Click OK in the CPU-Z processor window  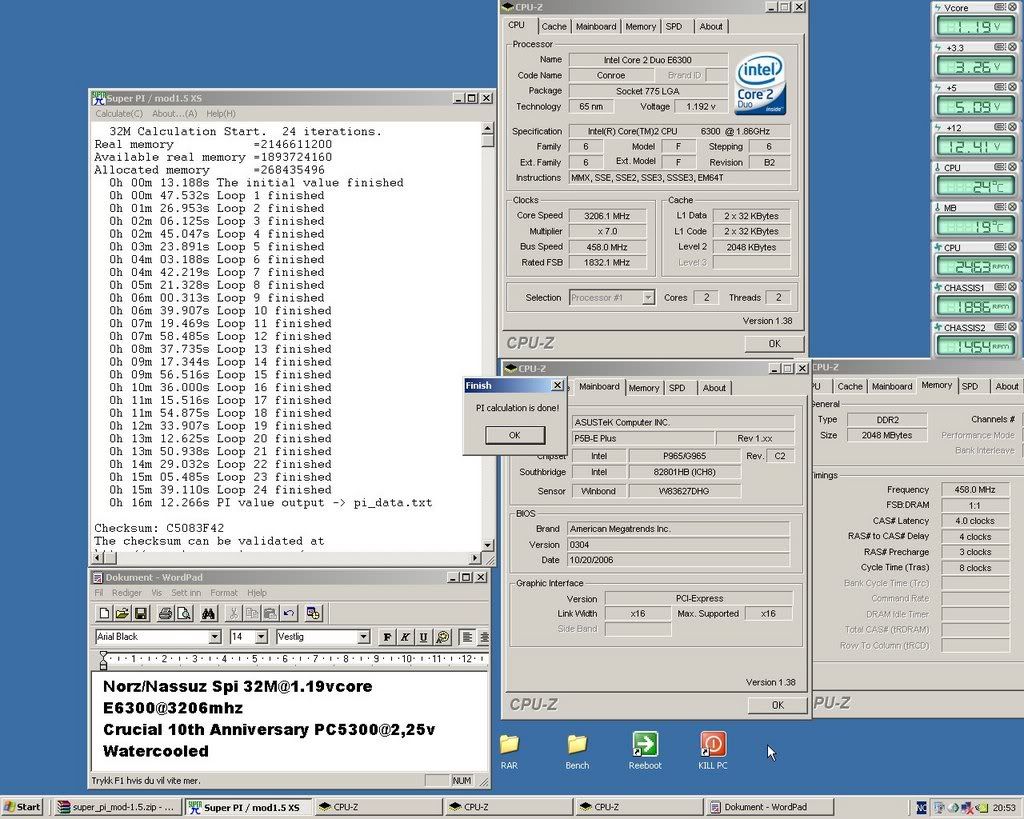(x=774, y=344)
